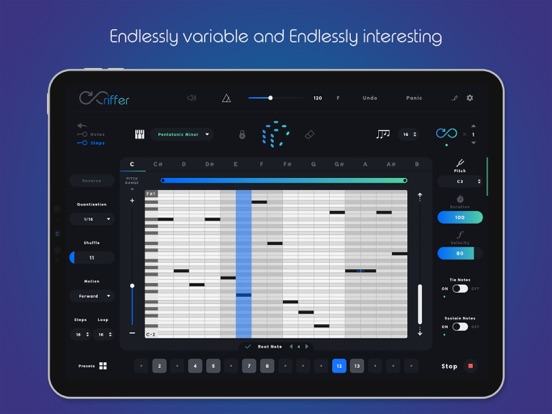The height and width of the screenshot is (414, 552).
Task: Click the Panic button
Action: [x=414, y=98]
